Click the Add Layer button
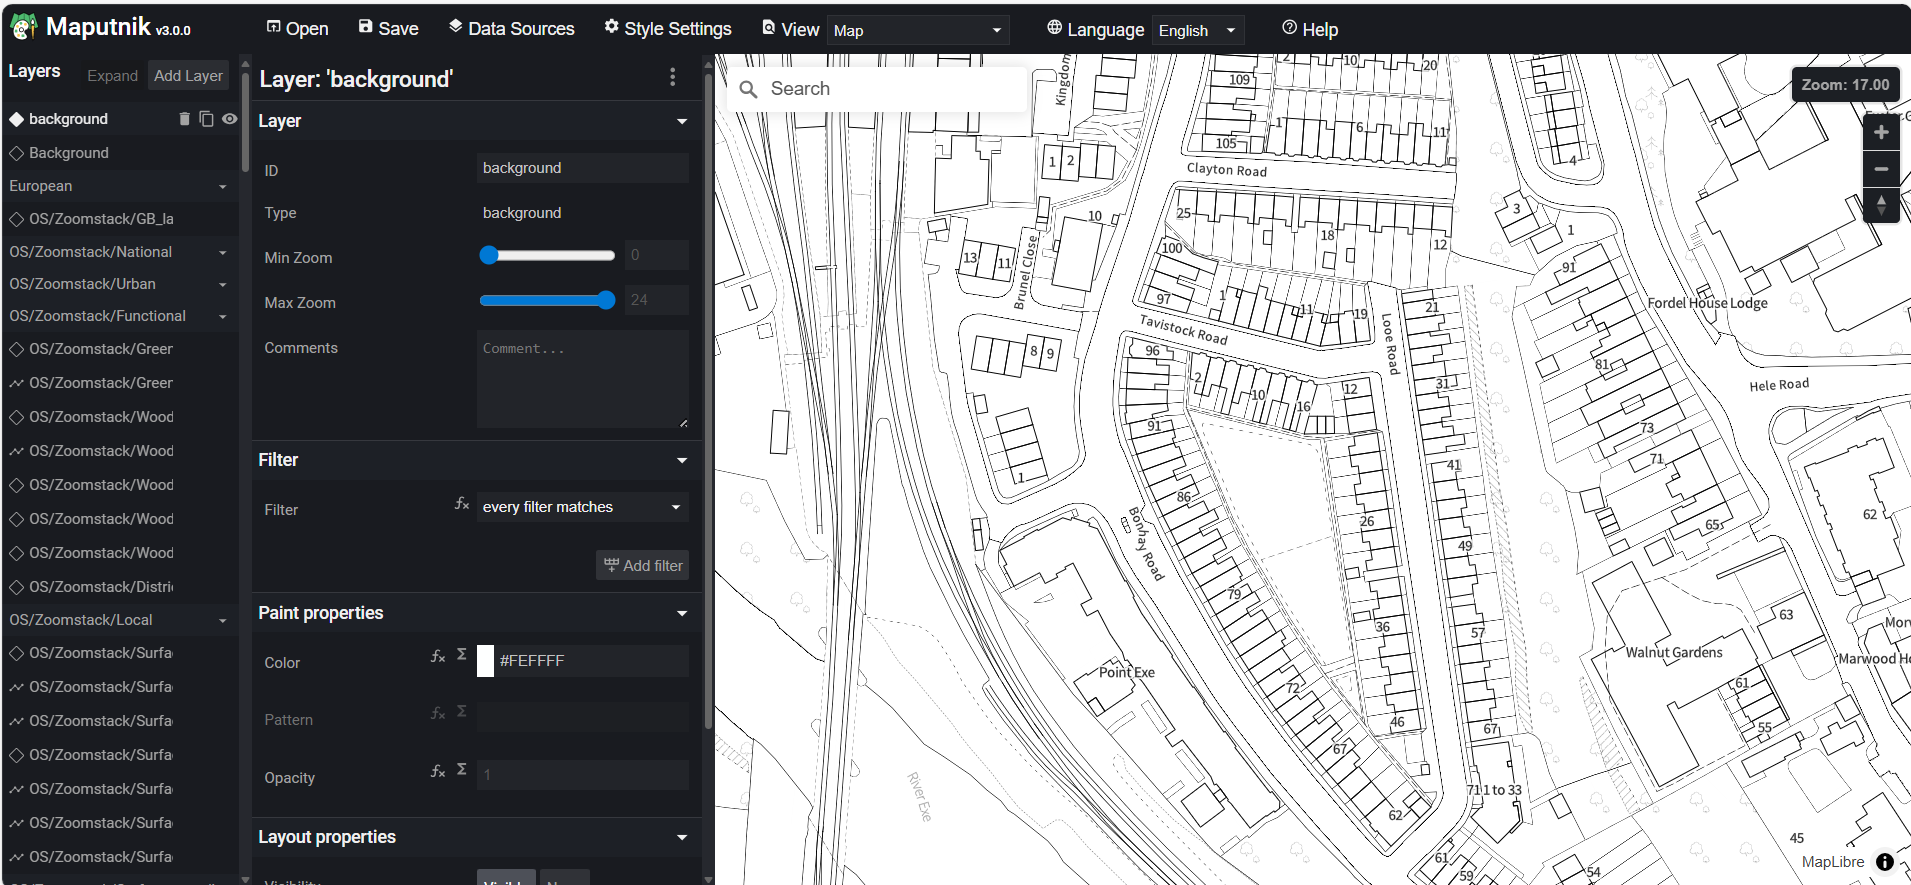 (188, 76)
